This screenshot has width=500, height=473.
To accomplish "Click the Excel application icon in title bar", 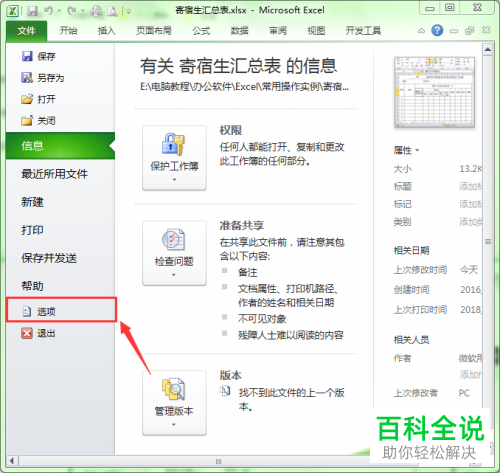I will 13,11.
